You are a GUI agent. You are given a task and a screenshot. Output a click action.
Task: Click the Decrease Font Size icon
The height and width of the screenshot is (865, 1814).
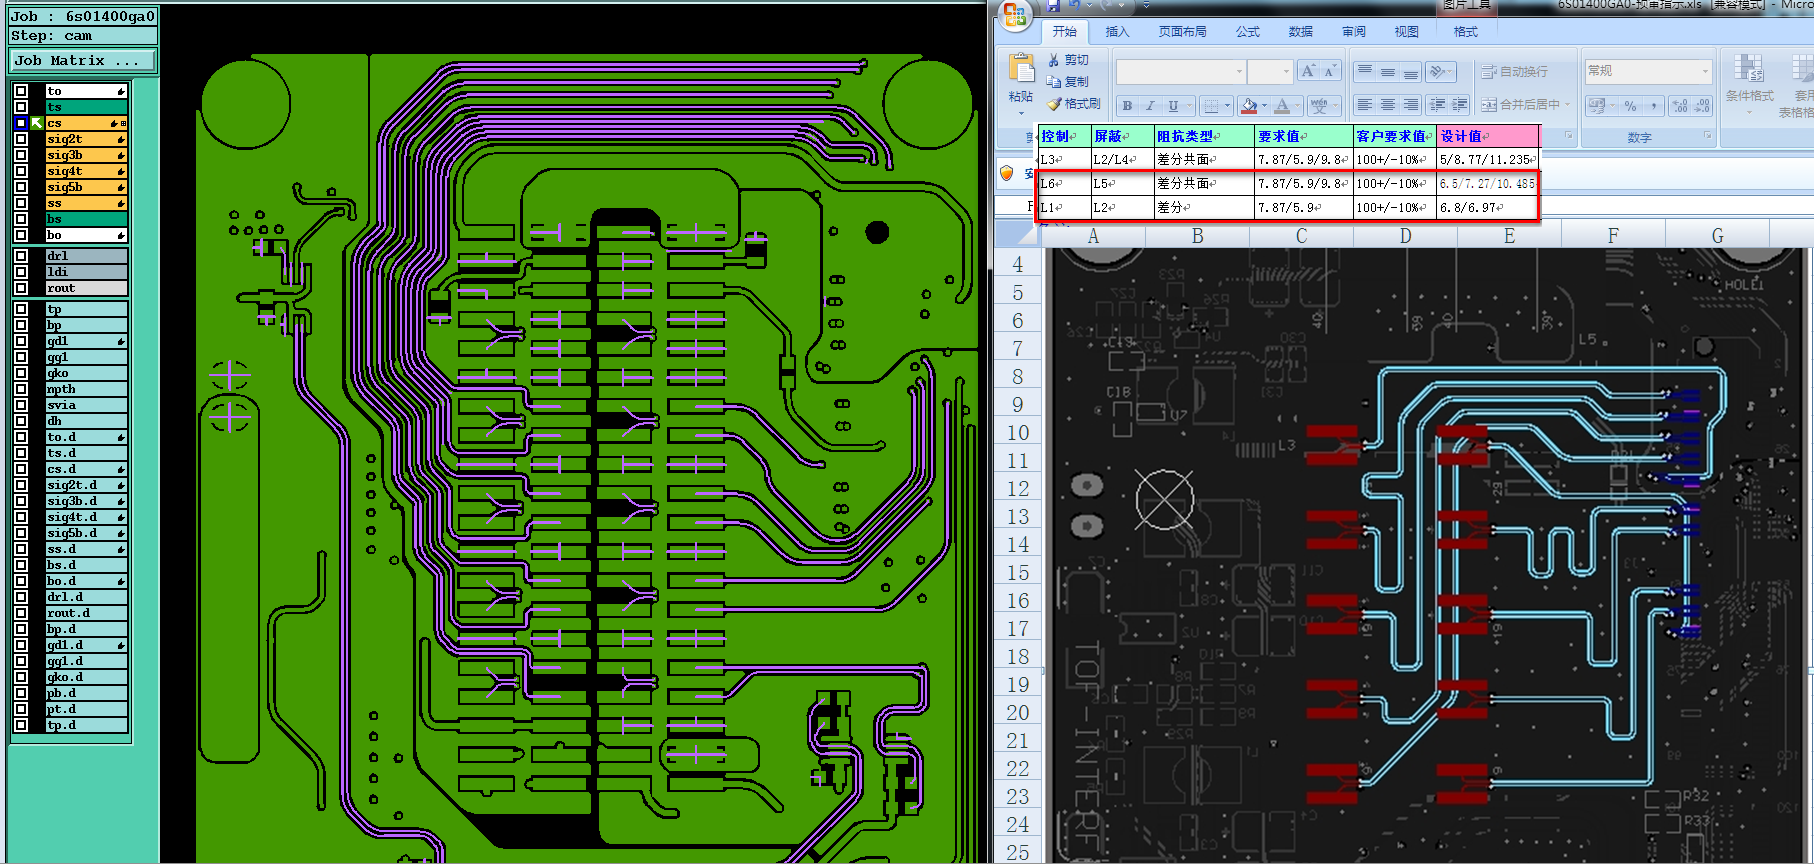(x=1329, y=71)
